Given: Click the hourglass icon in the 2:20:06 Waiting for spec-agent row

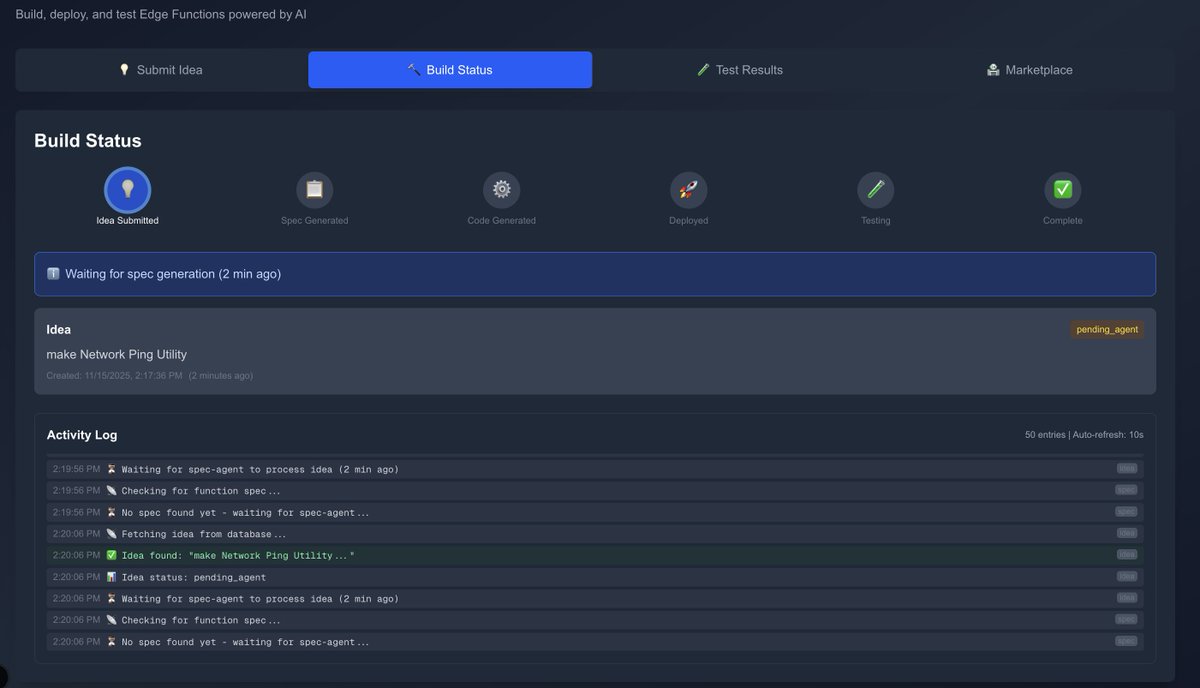Looking at the screenshot, I should click(x=112, y=599).
